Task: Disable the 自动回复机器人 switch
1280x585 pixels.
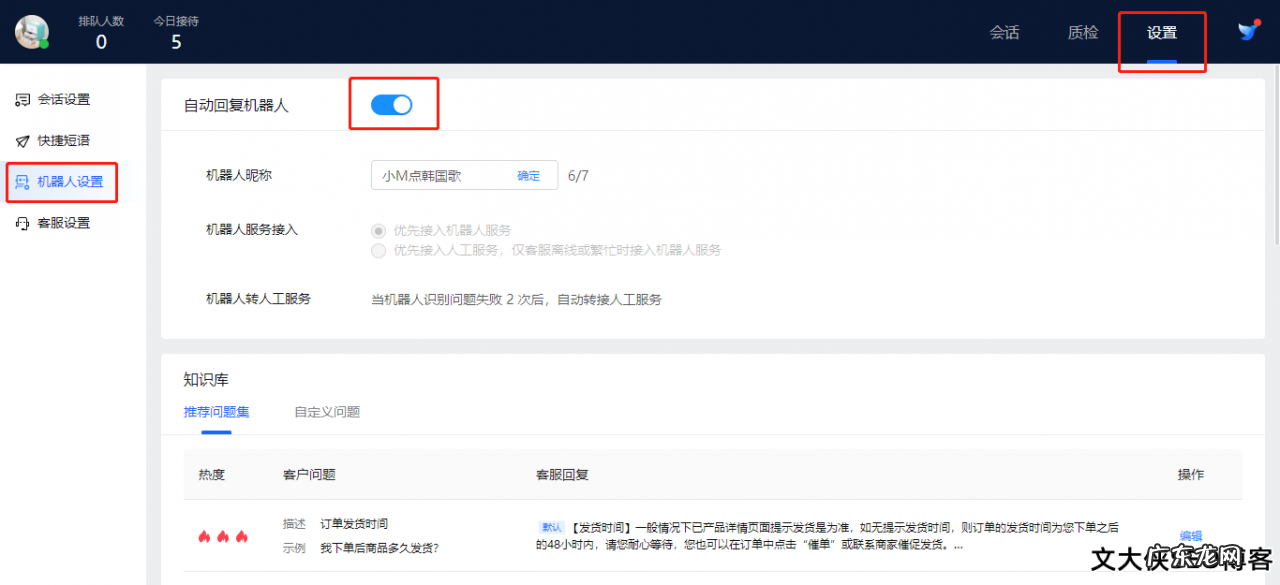Action: coord(393,104)
